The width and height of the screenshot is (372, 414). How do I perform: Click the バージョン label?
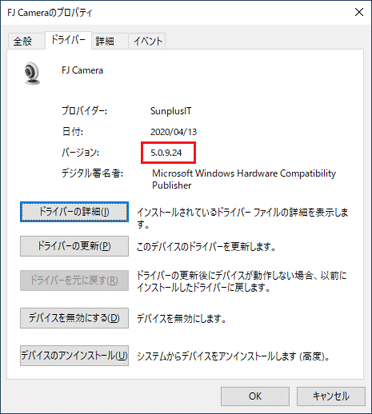pos(80,153)
